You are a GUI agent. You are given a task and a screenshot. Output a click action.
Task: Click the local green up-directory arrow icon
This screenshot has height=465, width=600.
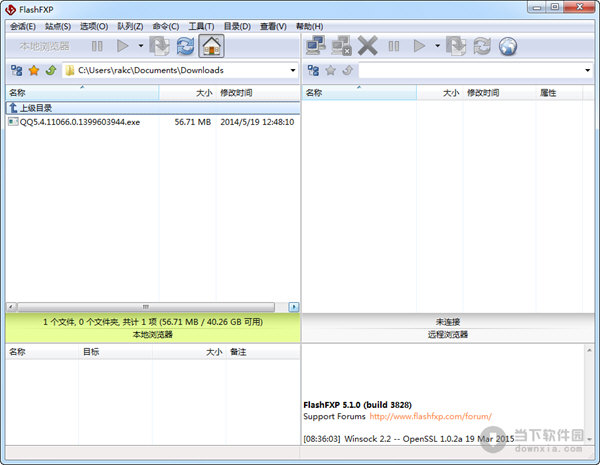51,70
